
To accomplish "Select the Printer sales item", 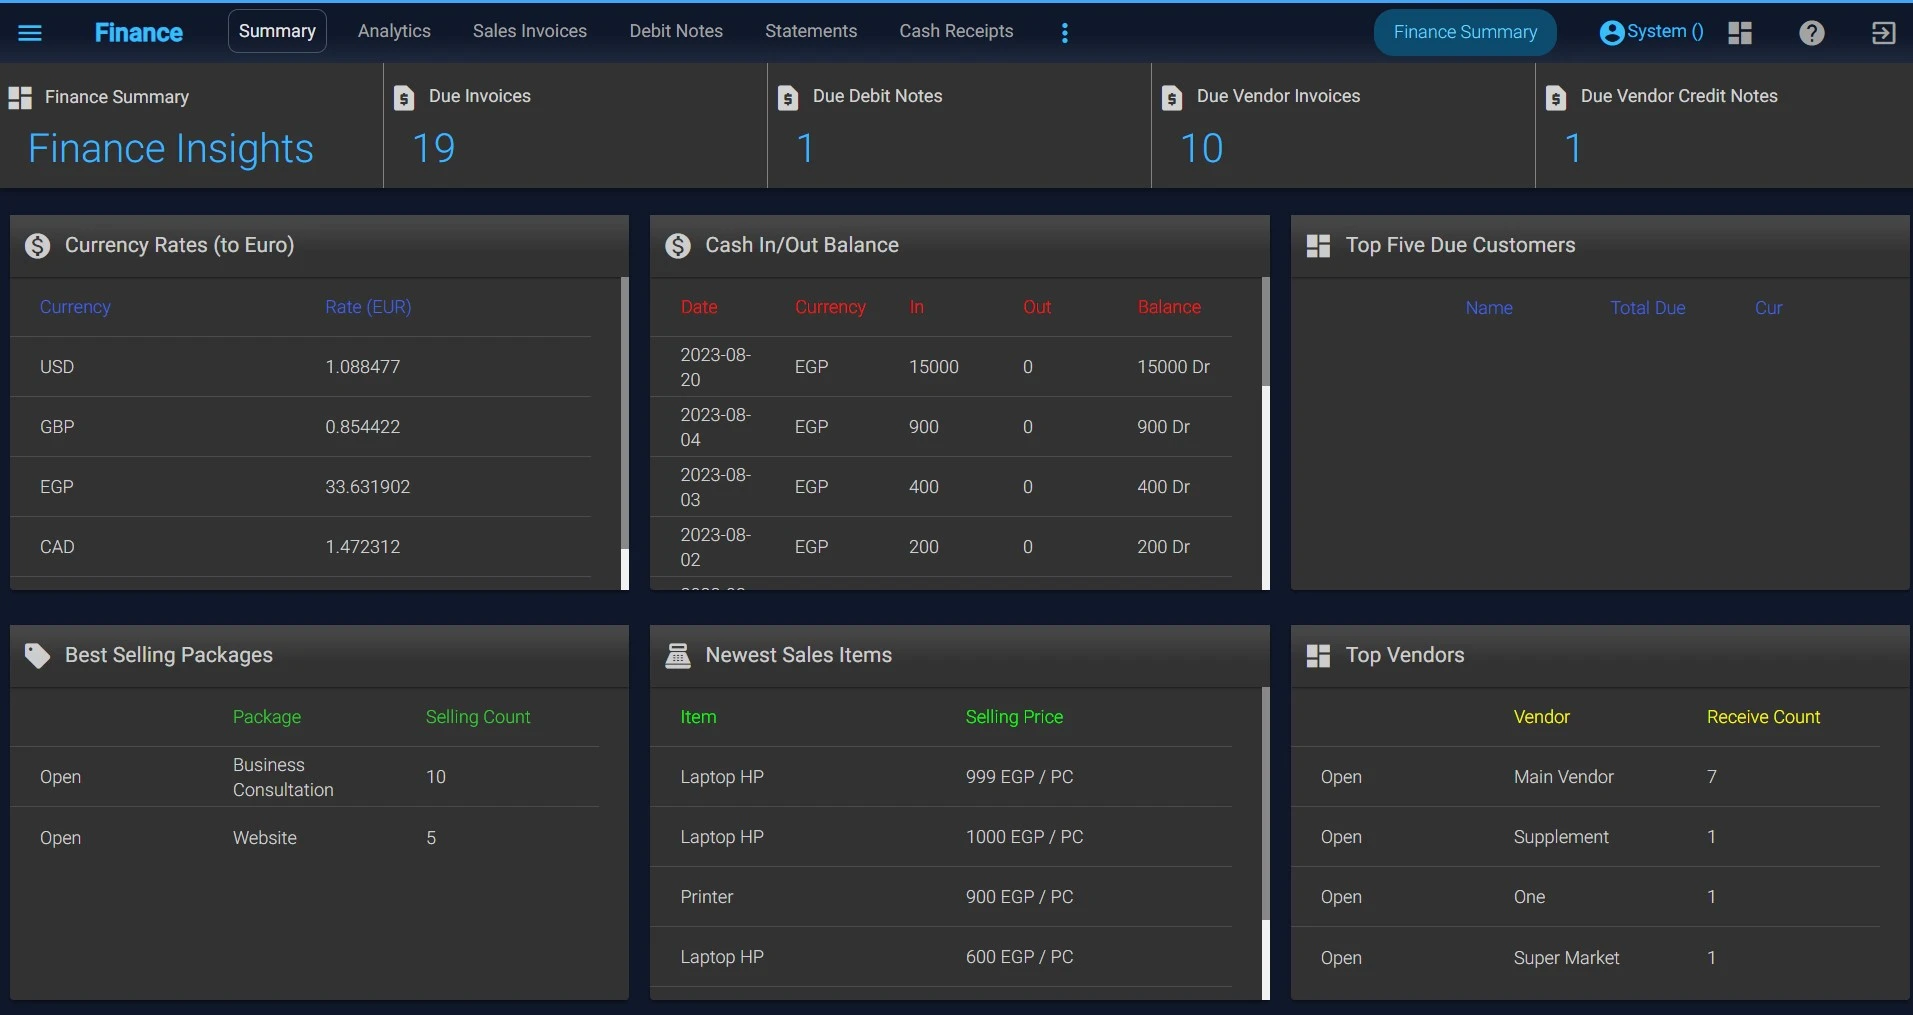I will click(941, 897).
